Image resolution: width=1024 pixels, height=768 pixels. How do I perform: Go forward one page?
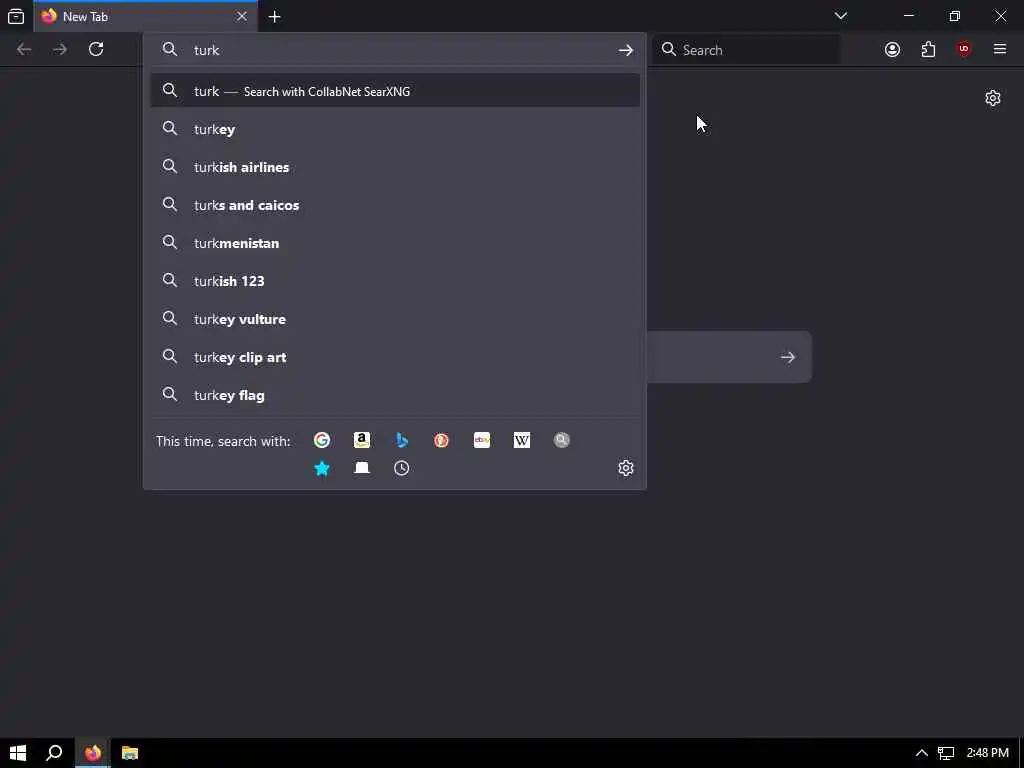[60, 50]
